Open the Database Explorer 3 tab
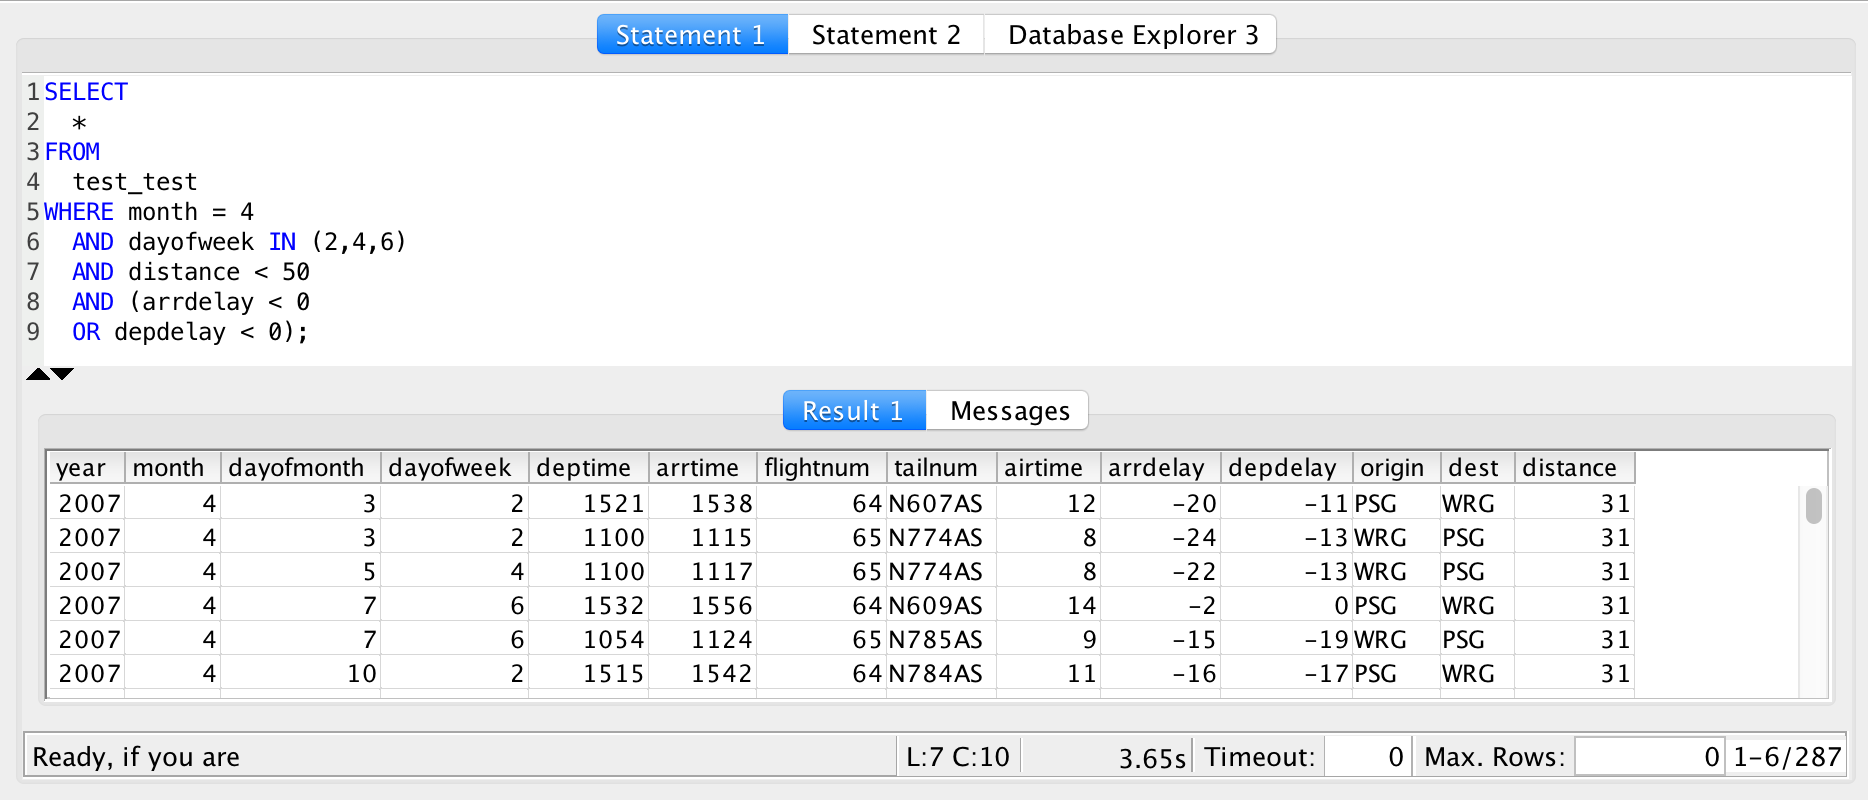1868x800 pixels. point(1131,35)
